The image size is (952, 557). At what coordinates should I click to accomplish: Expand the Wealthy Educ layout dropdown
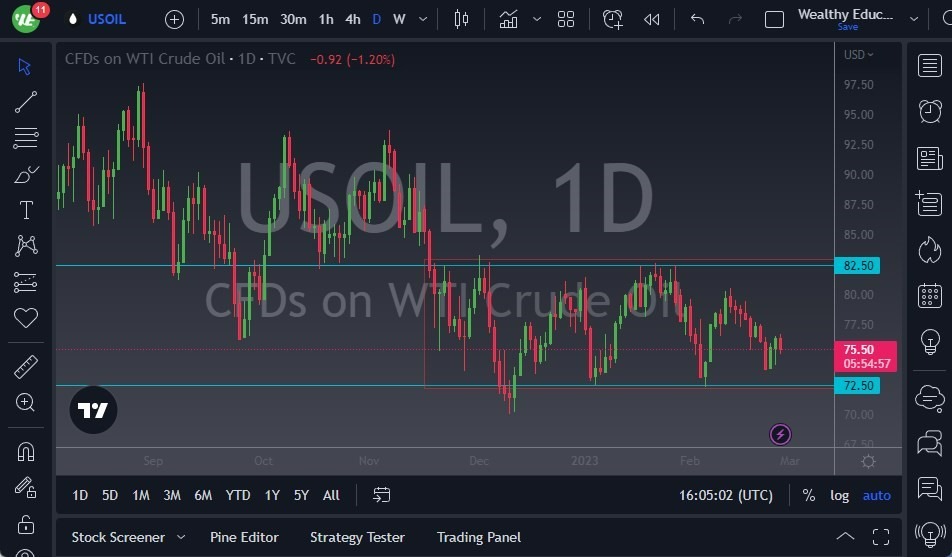pos(914,19)
